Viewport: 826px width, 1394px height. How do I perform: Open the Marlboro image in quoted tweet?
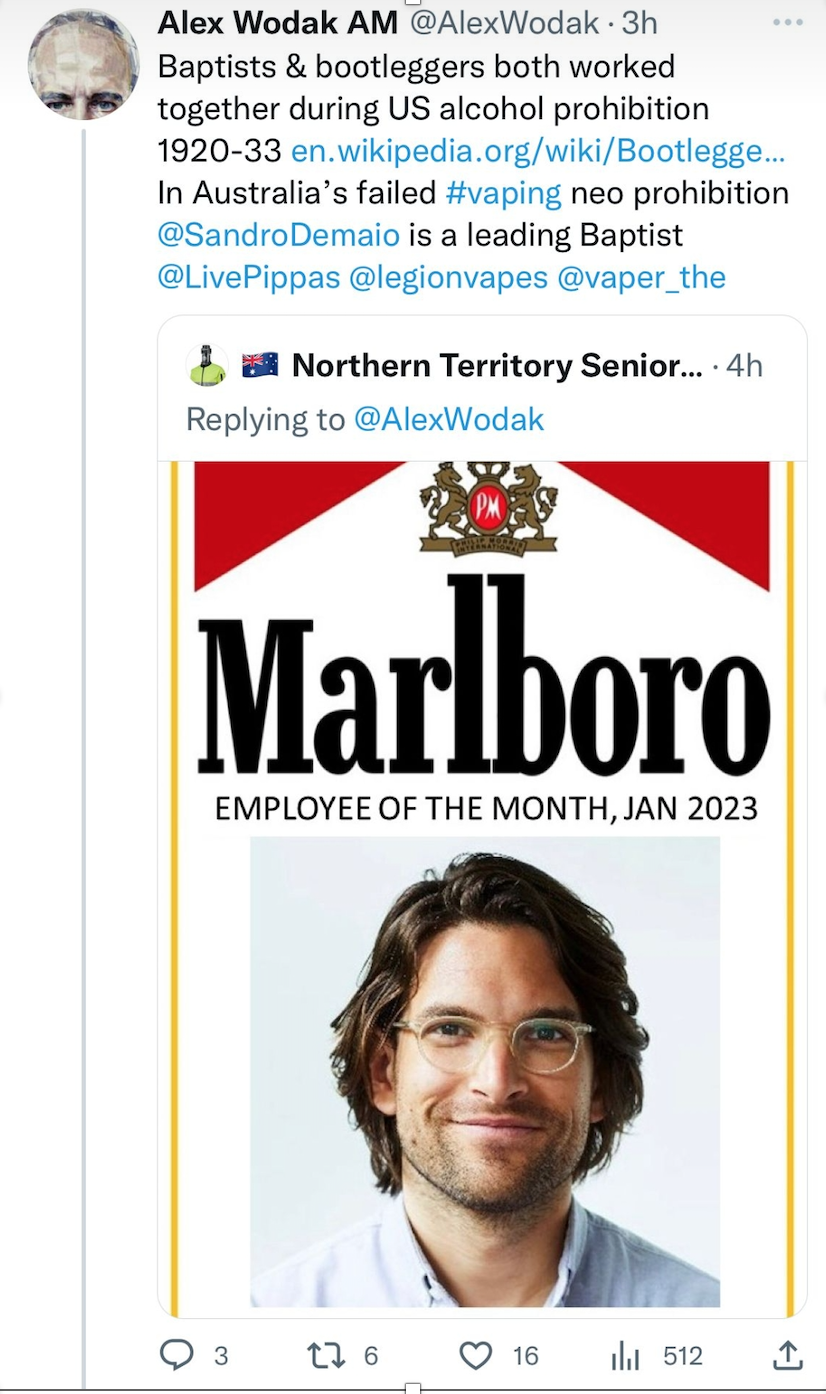482,885
